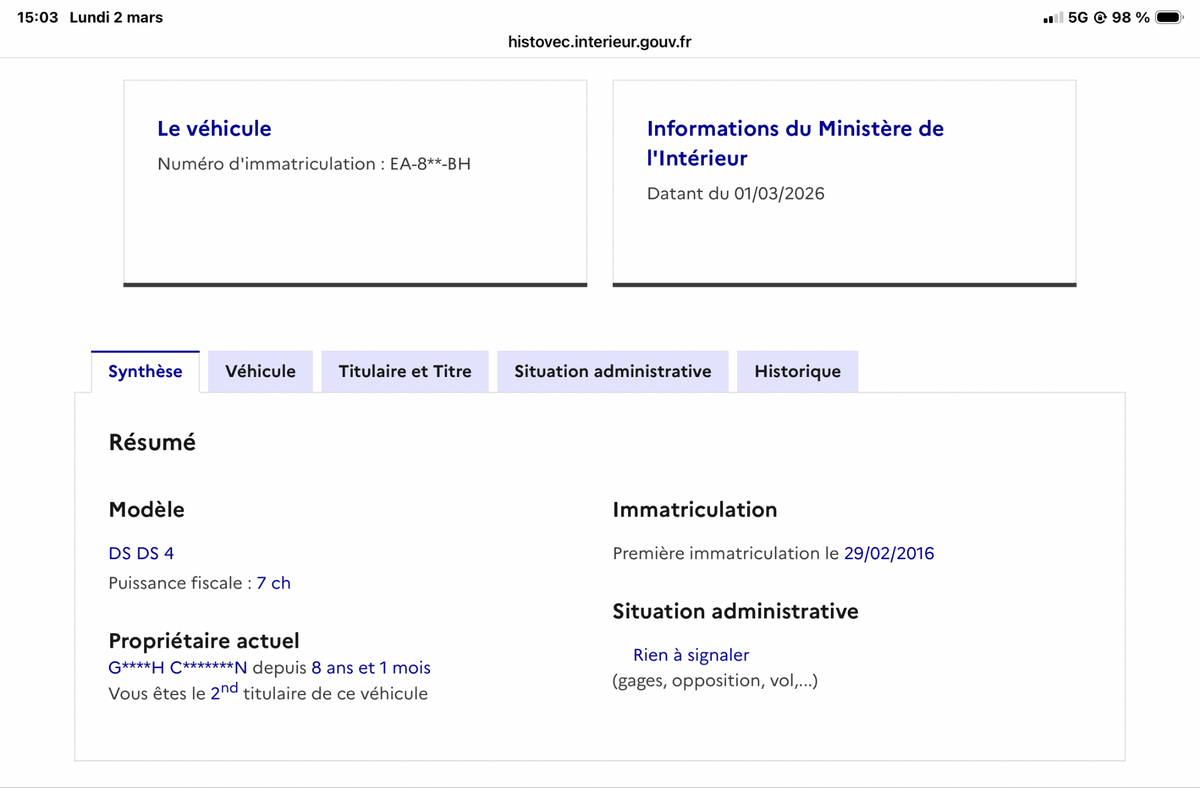1200x788 pixels.
Task: Click the "8 ans et 1 mois" duration
Action: click(x=371, y=667)
